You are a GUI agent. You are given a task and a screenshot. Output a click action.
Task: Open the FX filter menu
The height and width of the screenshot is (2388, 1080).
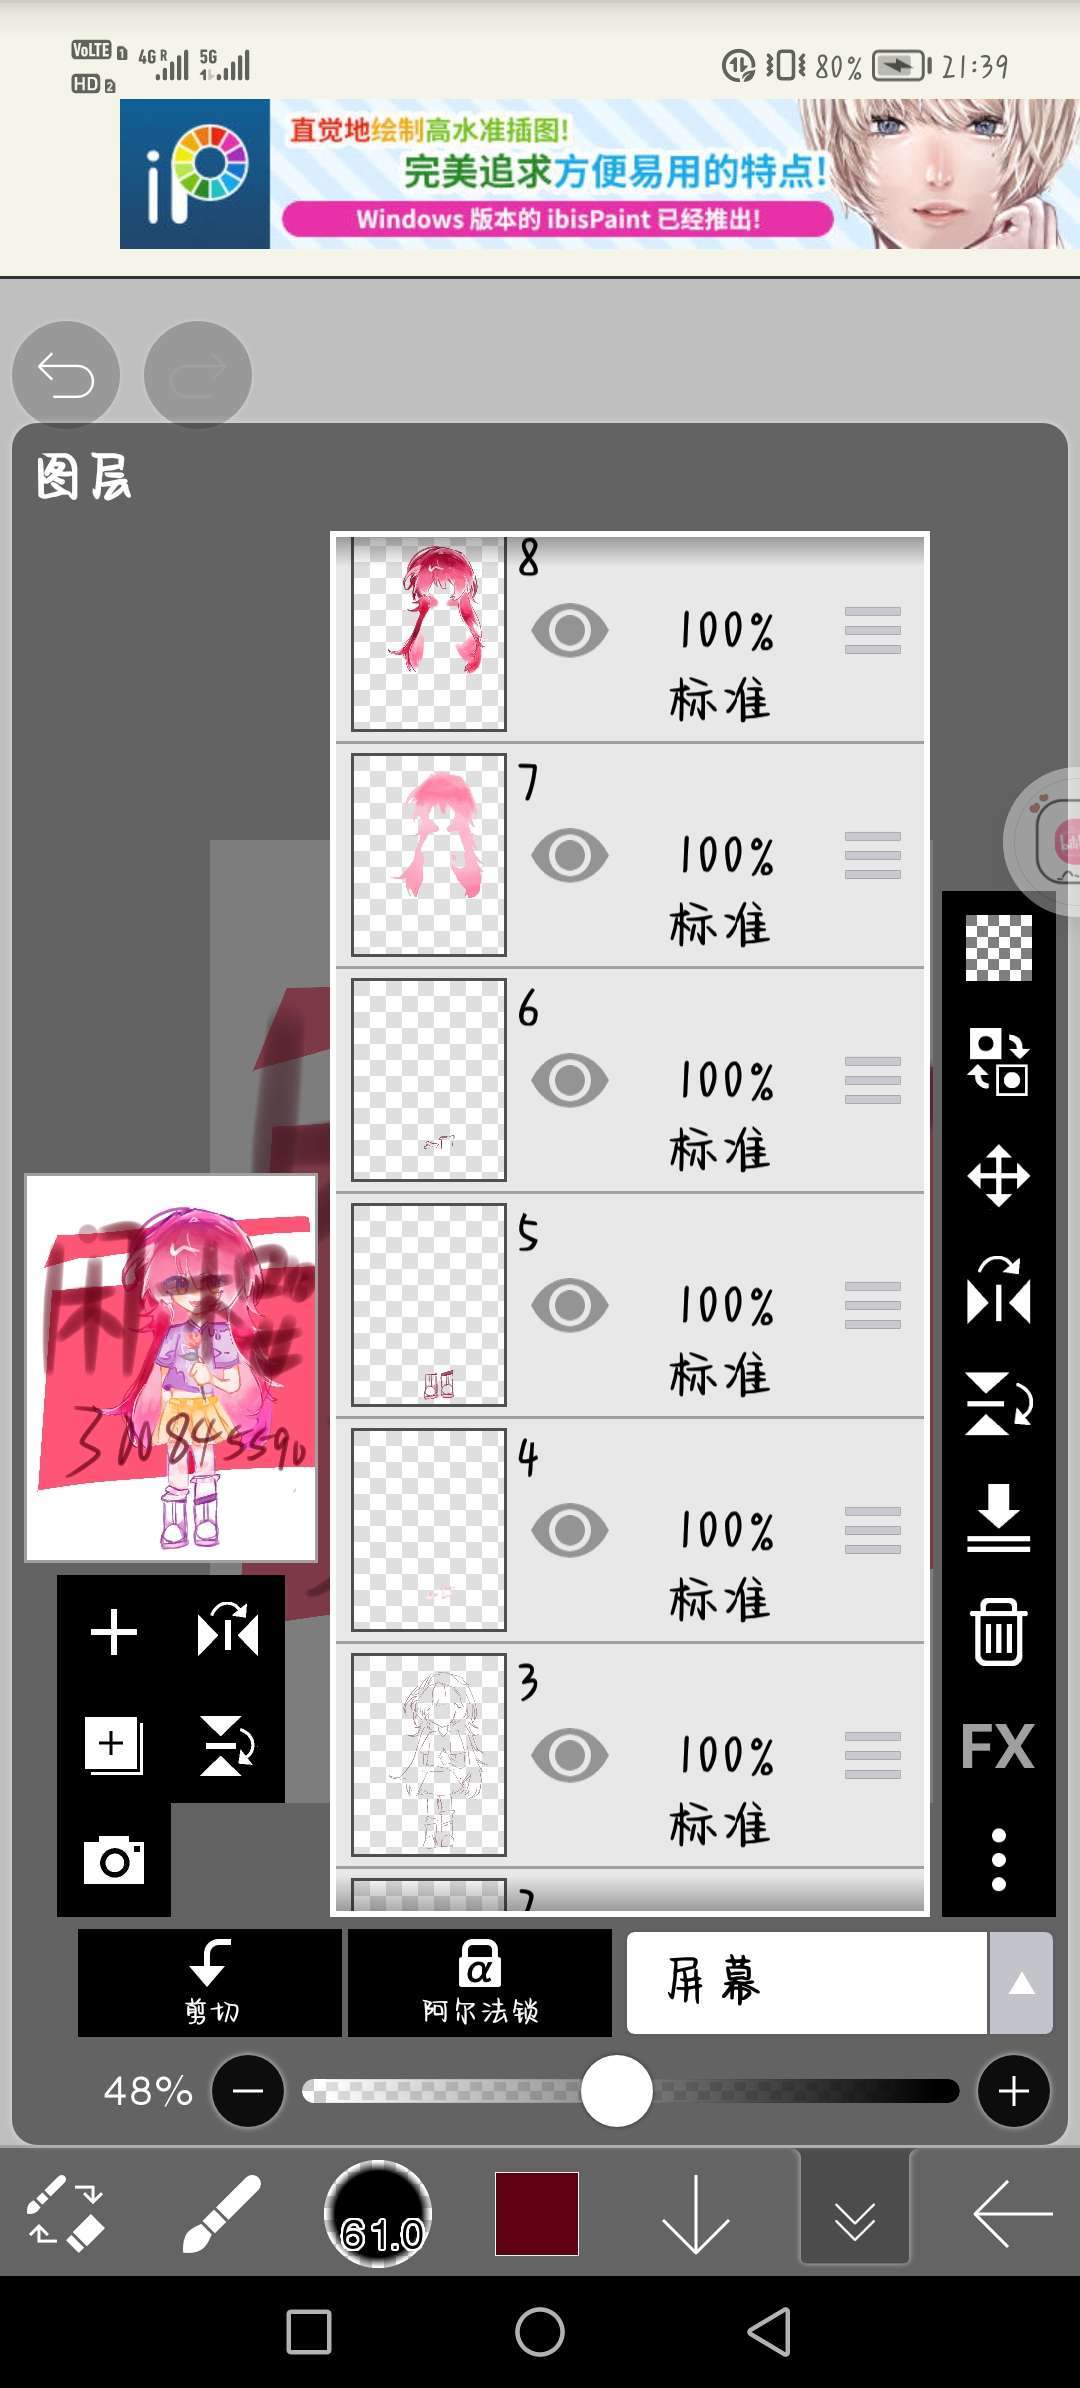(998, 1746)
